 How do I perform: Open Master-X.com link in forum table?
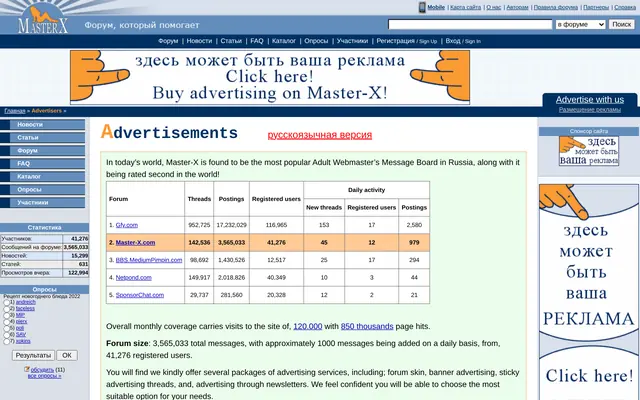[135, 242]
